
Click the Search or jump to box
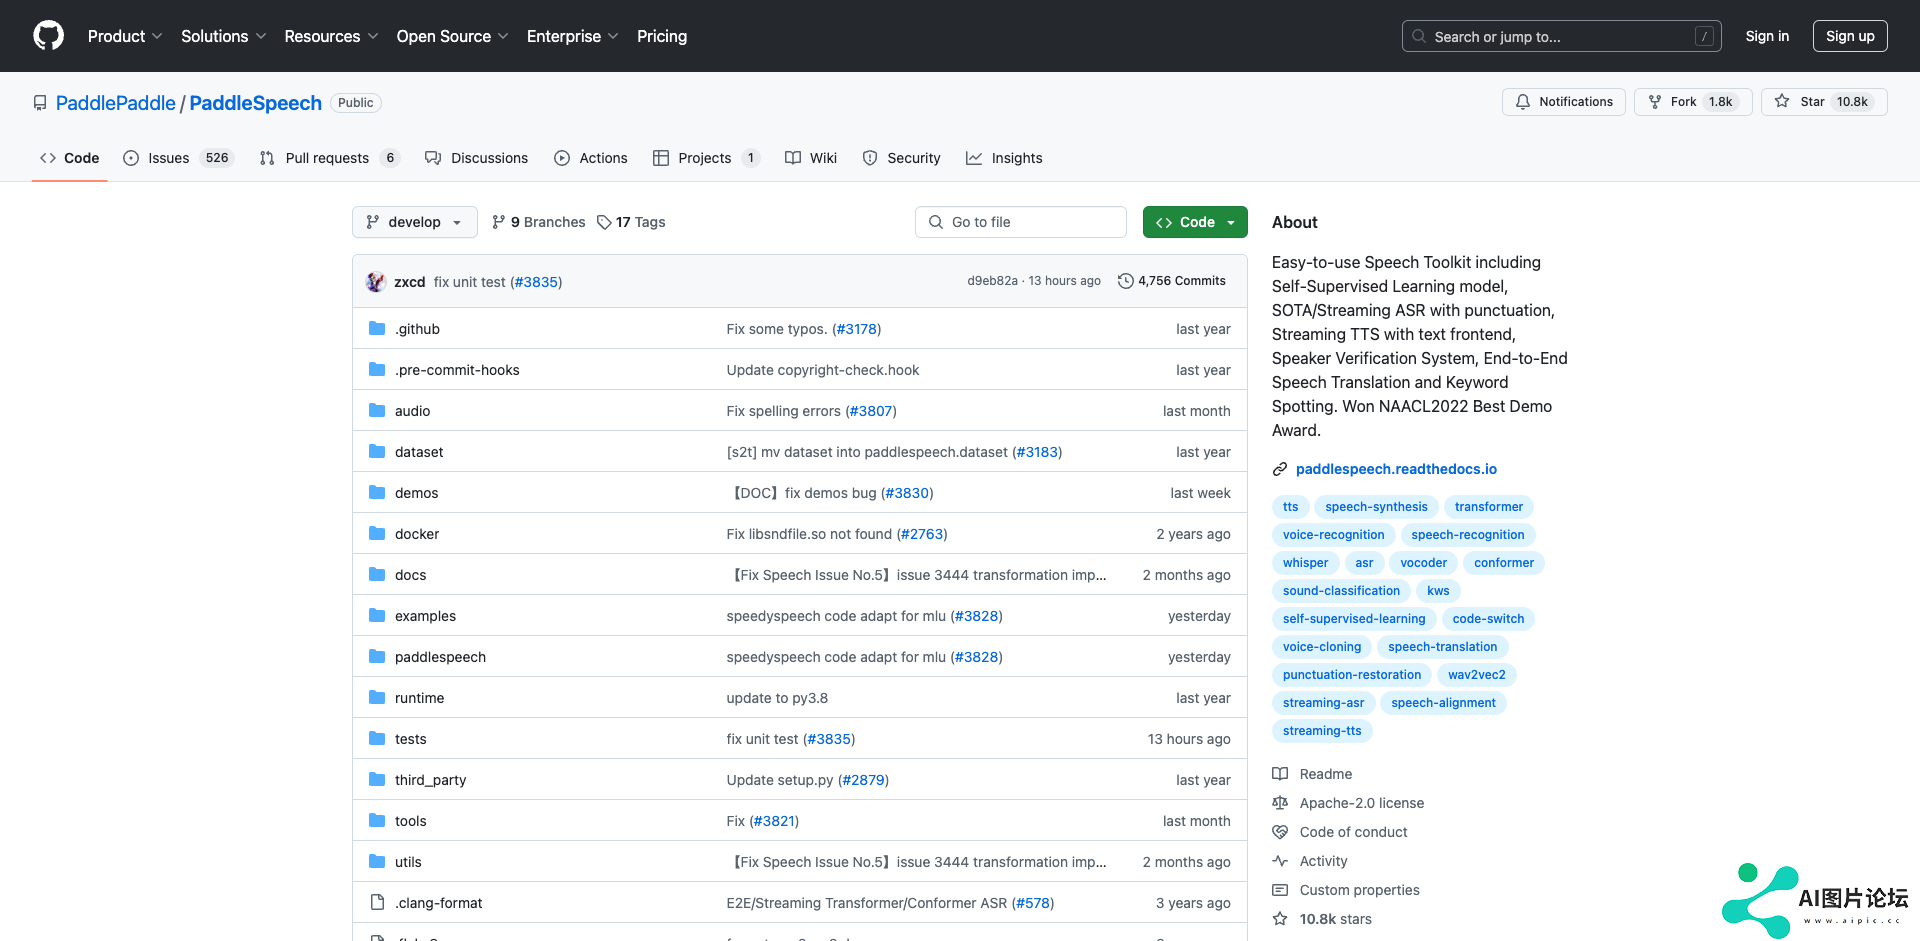[1562, 36]
